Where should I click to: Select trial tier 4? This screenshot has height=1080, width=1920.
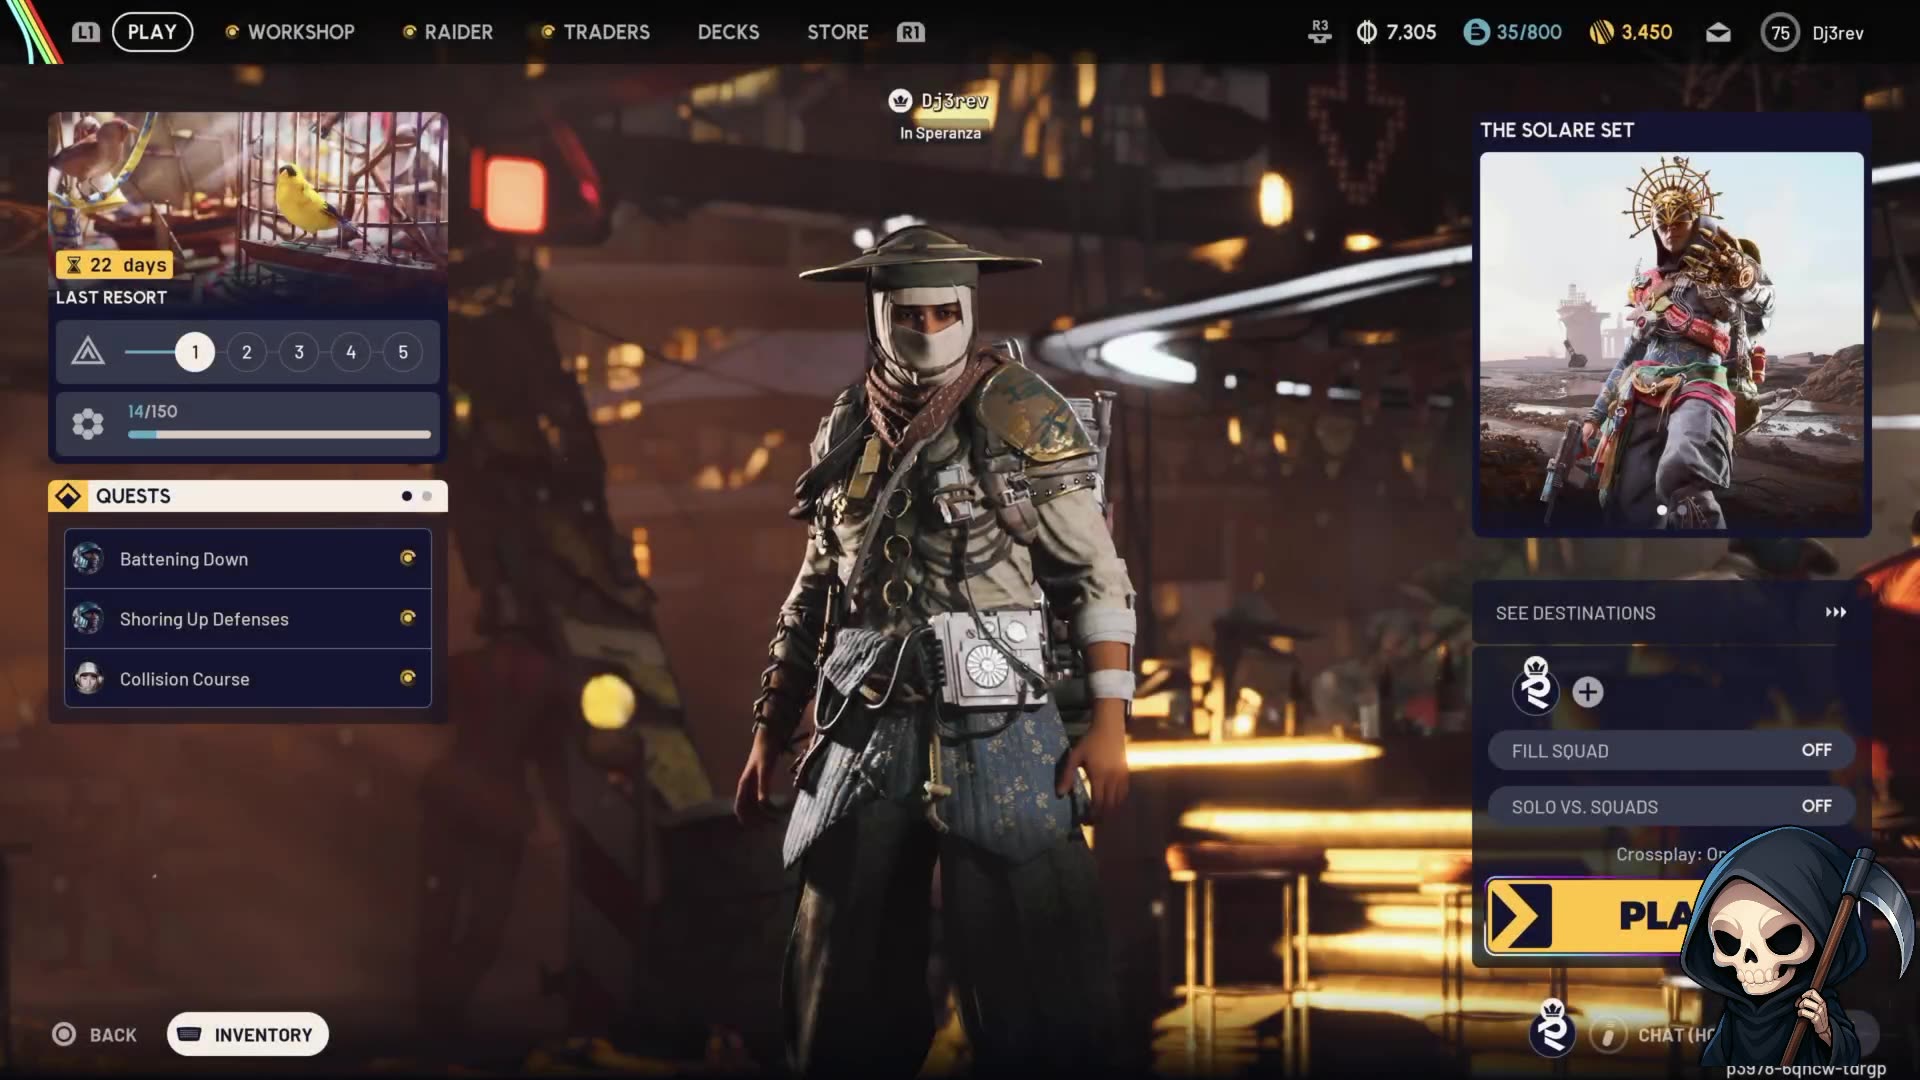pyautogui.click(x=351, y=352)
